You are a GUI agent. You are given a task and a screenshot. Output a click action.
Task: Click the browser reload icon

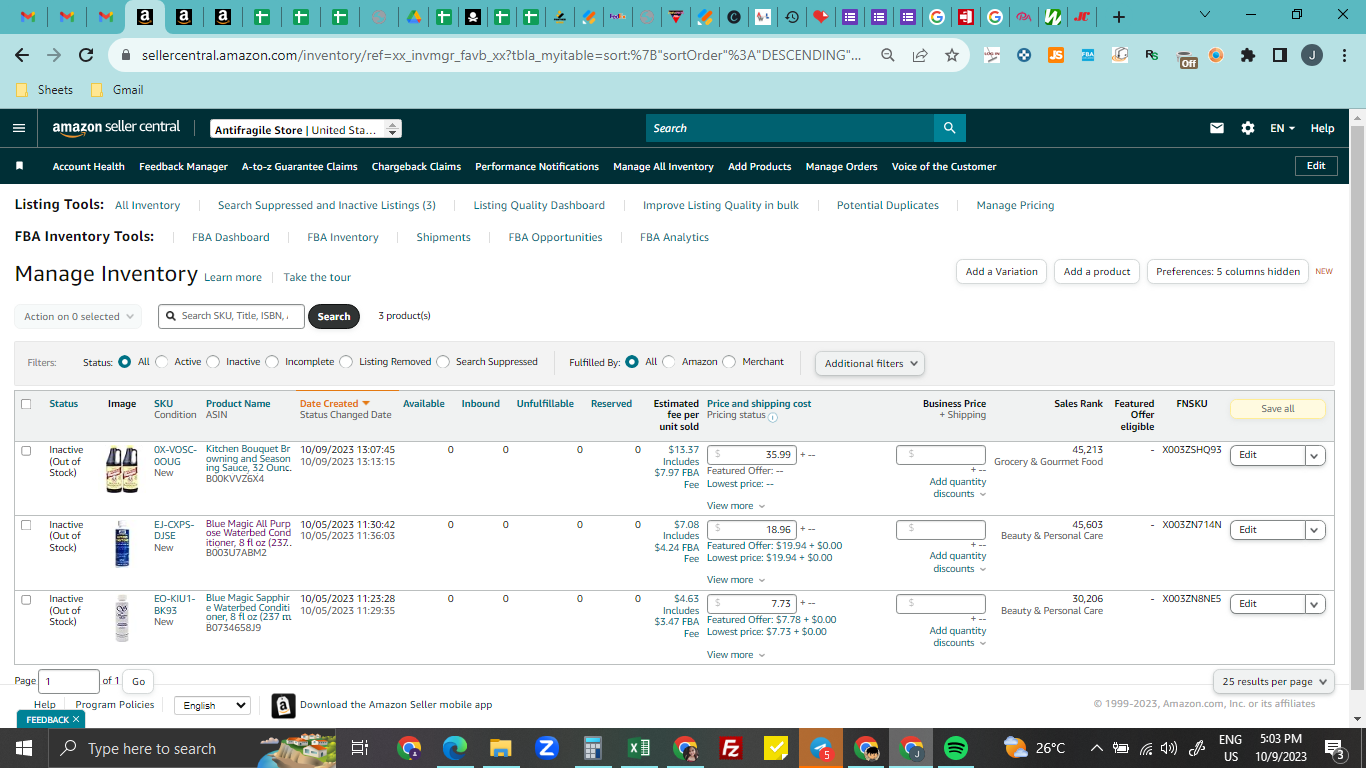coord(86,56)
